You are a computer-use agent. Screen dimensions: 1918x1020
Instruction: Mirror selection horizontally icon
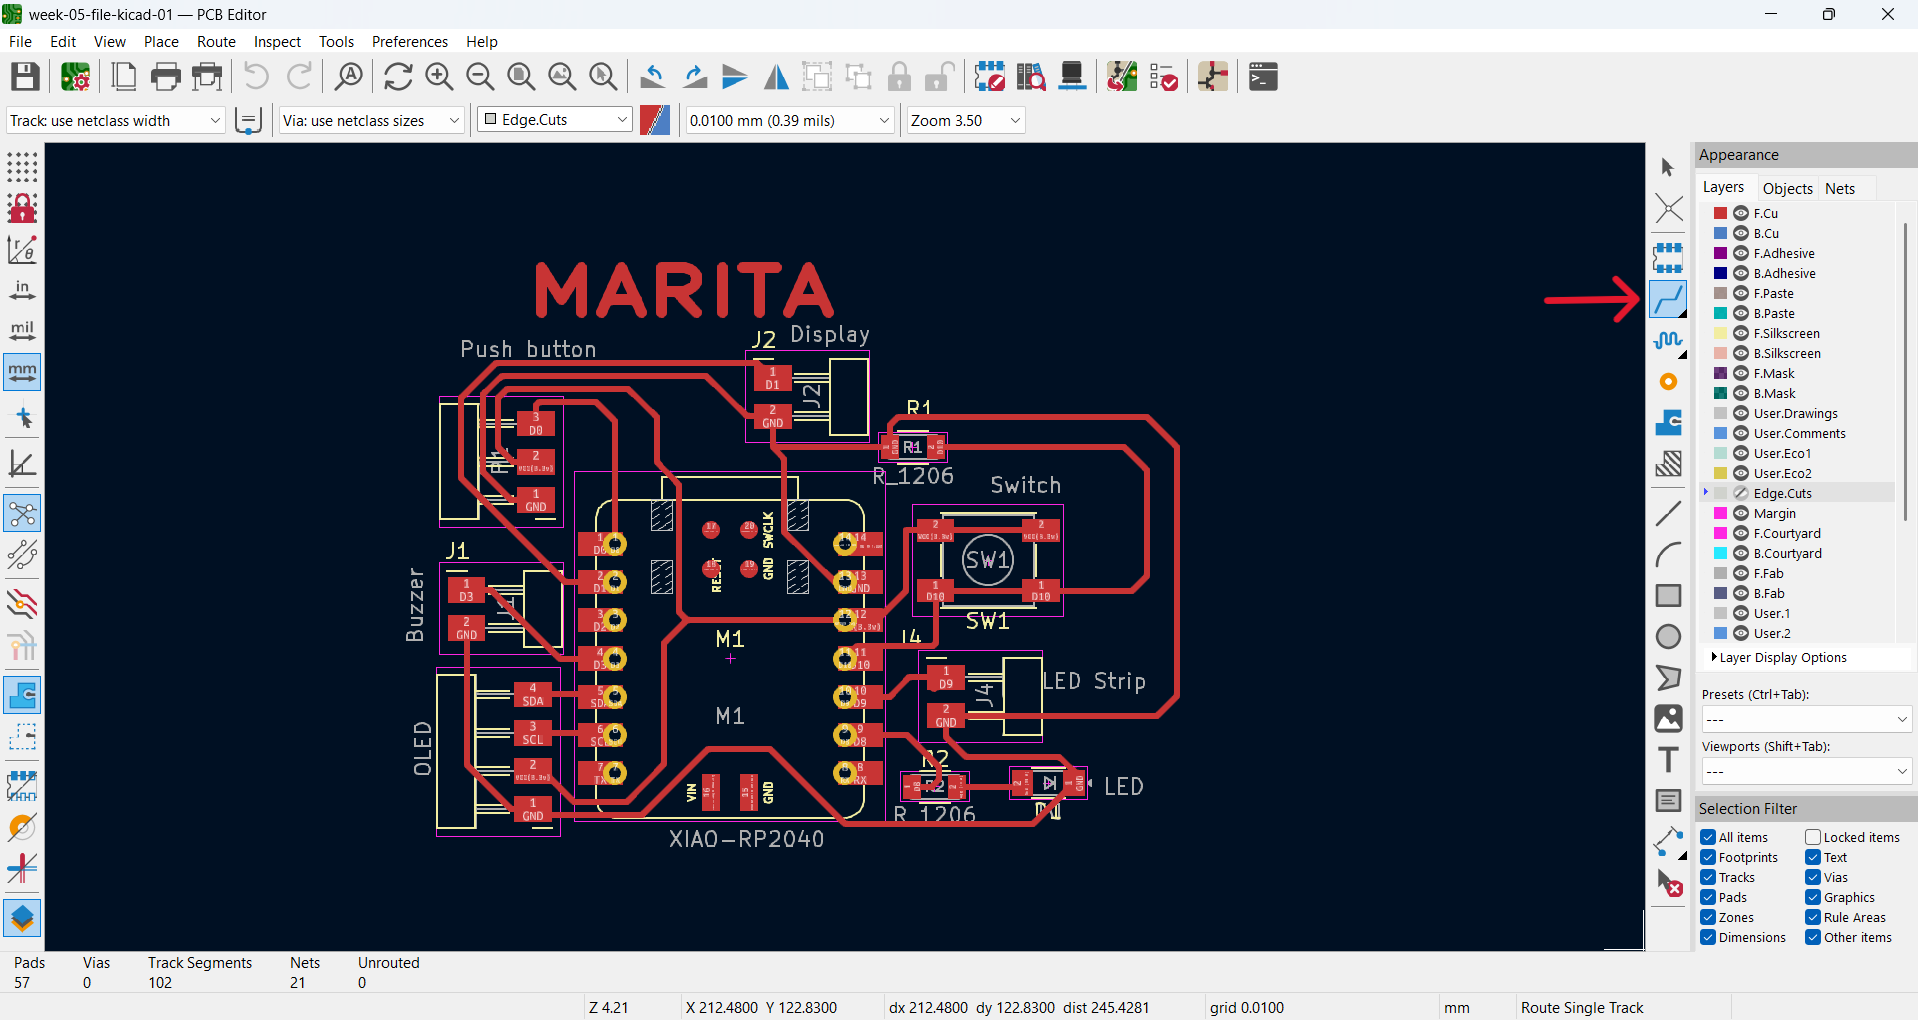point(776,77)
